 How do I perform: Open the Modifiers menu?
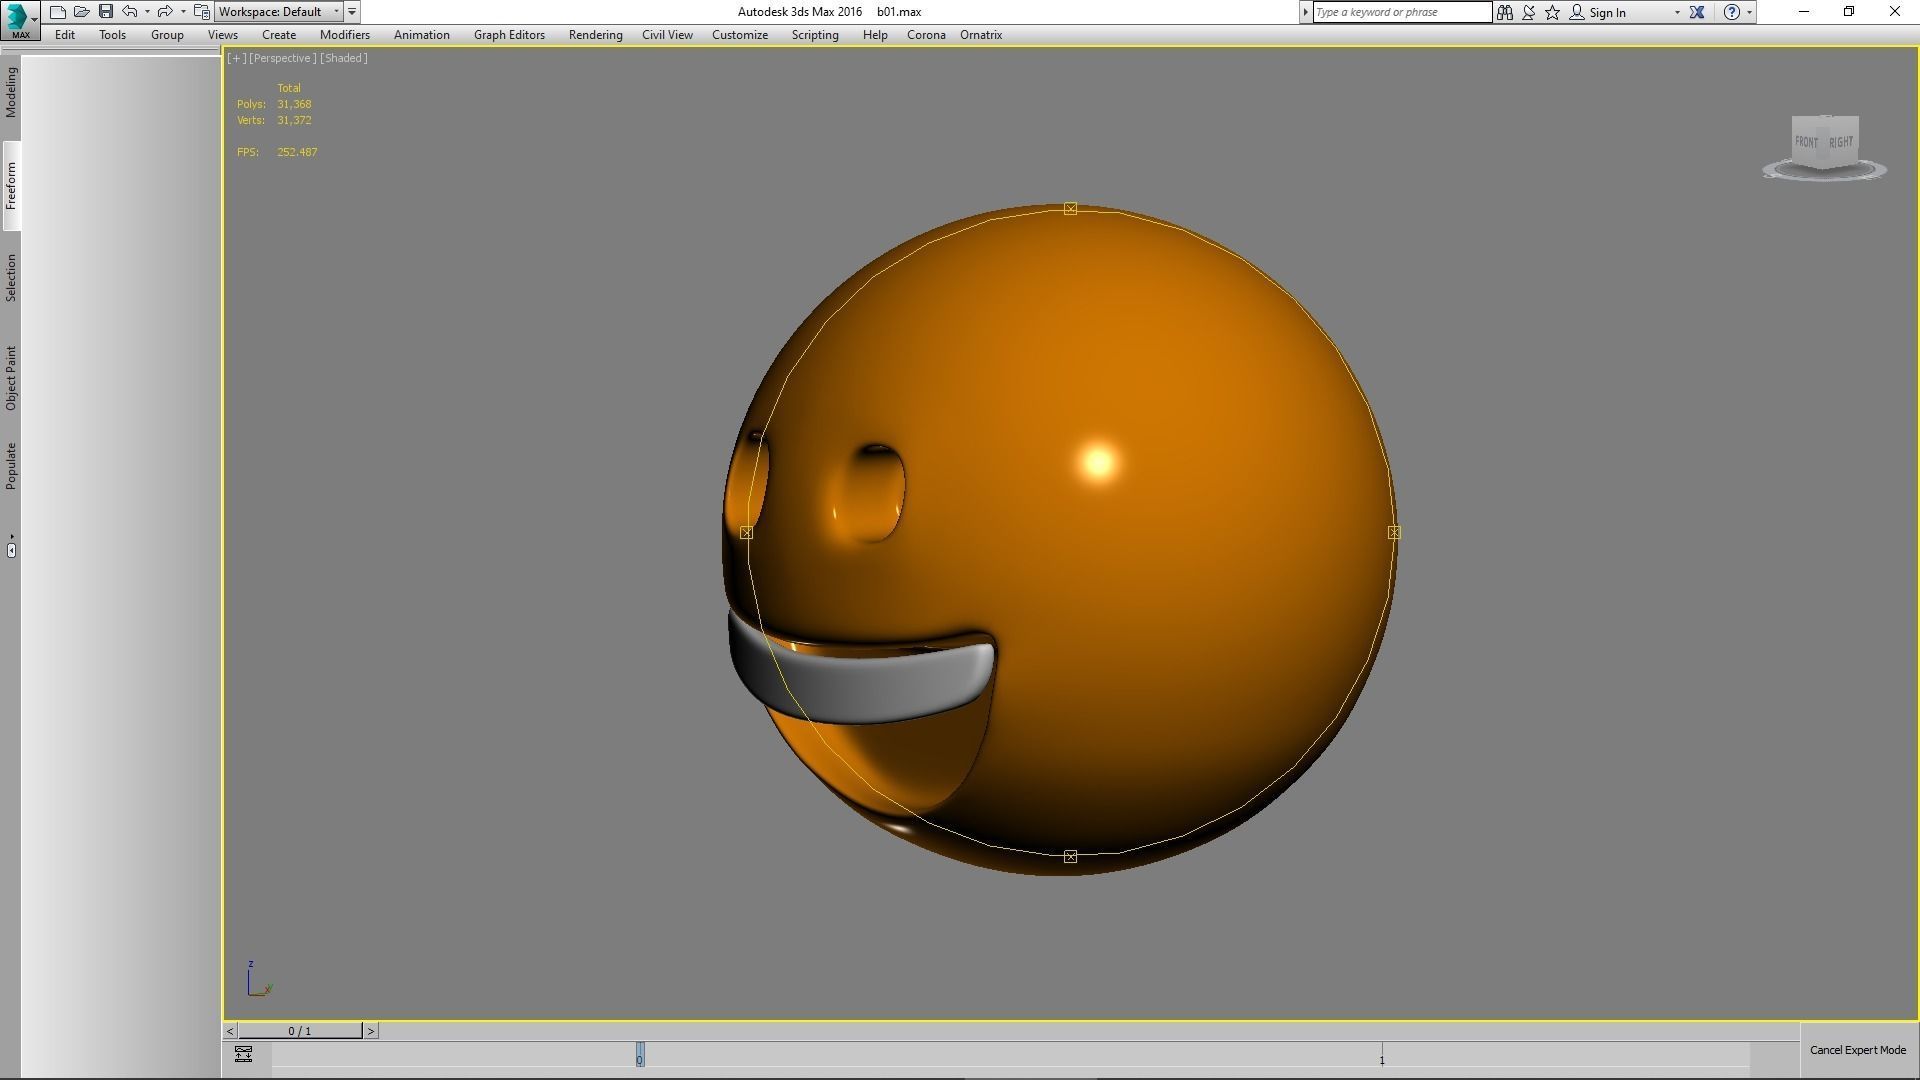(x=345, y=35)
